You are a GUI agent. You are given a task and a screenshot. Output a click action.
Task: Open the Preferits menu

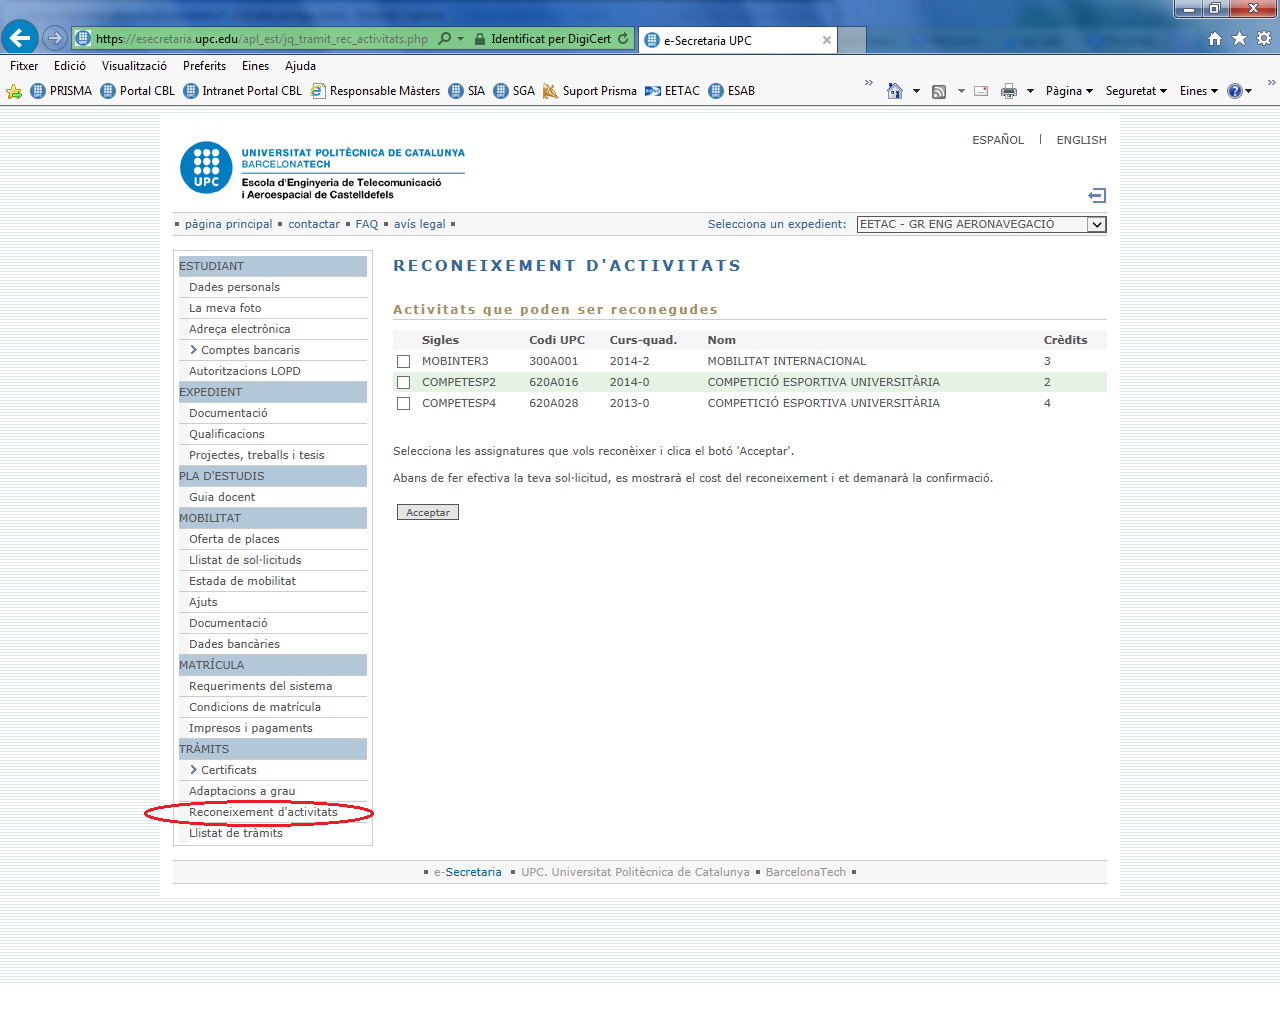204,66
